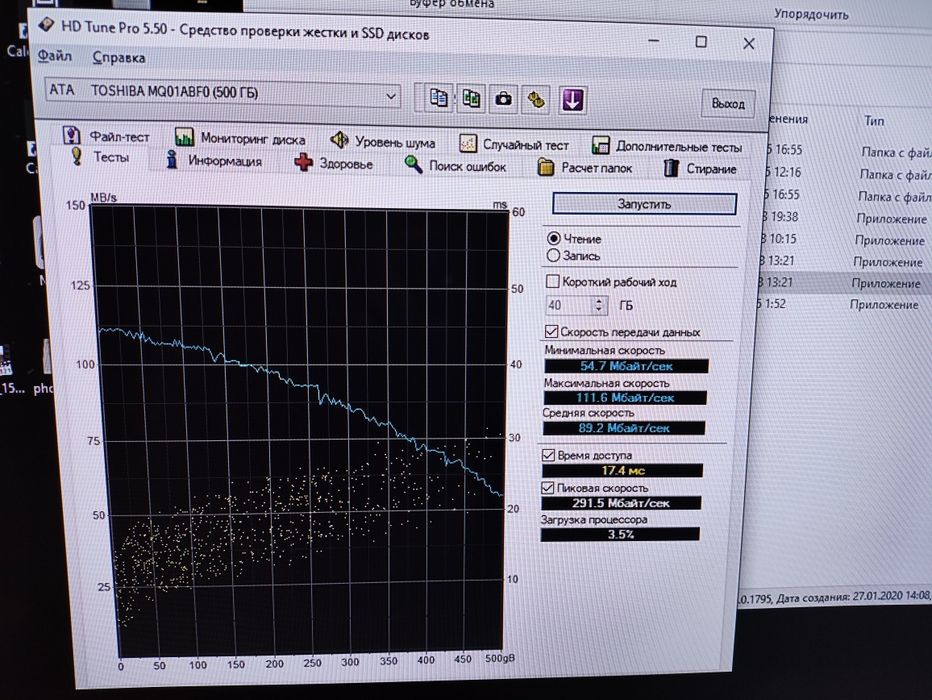Open the Файл menu
Viewport: 932px width, 700px height.
coord(54,58)
